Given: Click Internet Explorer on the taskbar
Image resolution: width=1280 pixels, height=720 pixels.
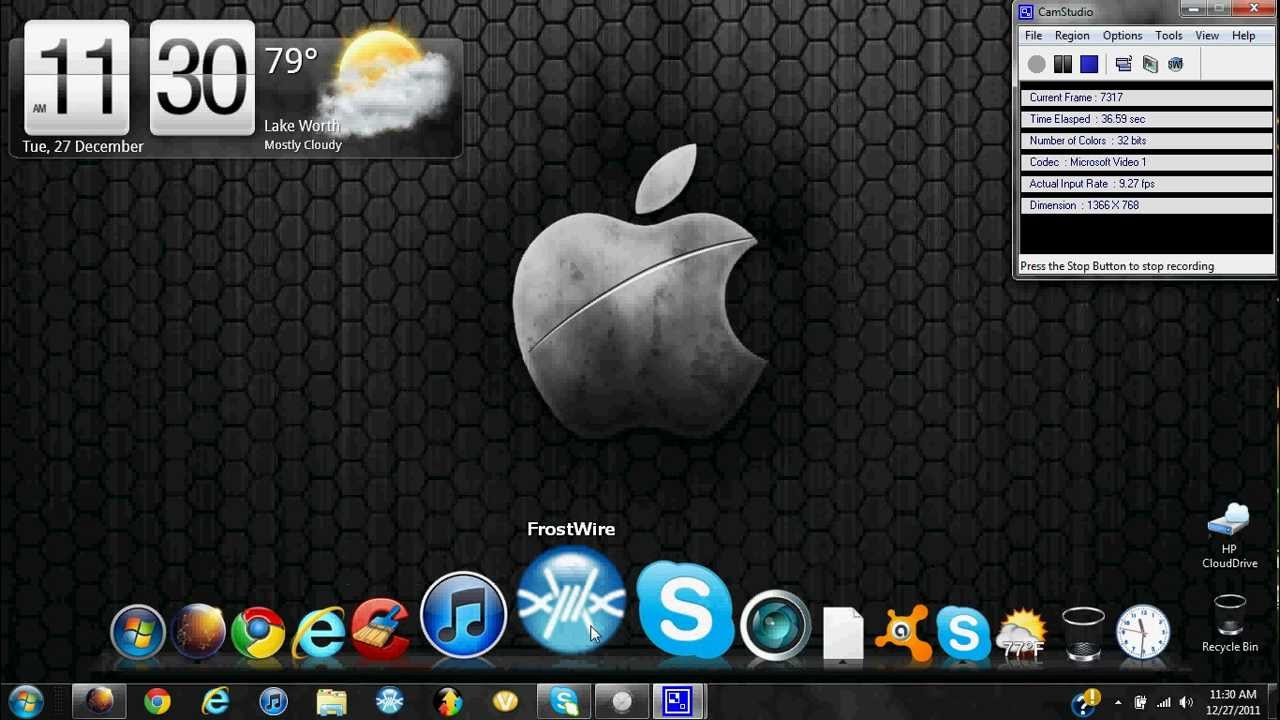Looking at the screenshot, I should [x=215, y=702].
